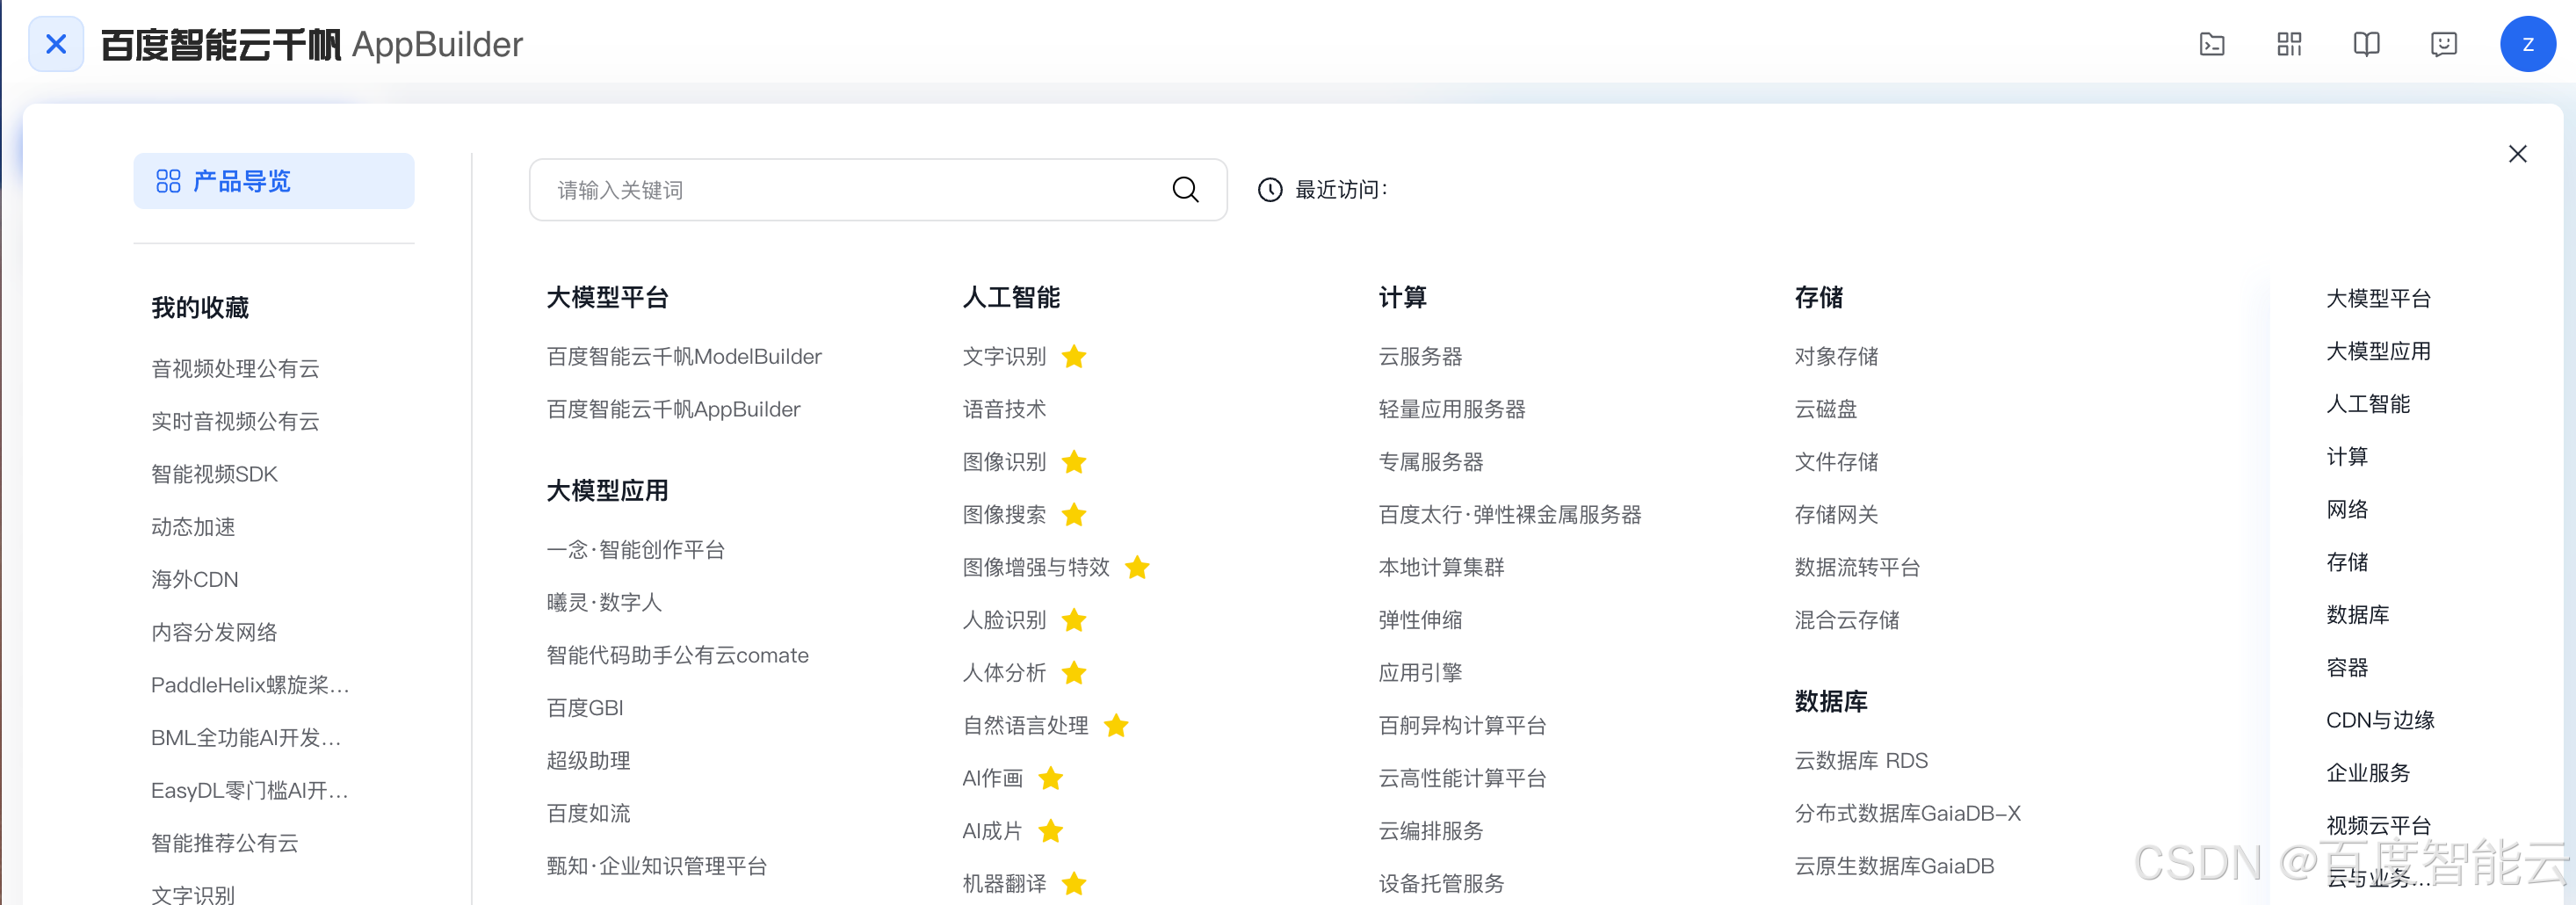The image size is (2576, 905).
Task: Open 弹性伸缩 link
Action: [1420, 620]
